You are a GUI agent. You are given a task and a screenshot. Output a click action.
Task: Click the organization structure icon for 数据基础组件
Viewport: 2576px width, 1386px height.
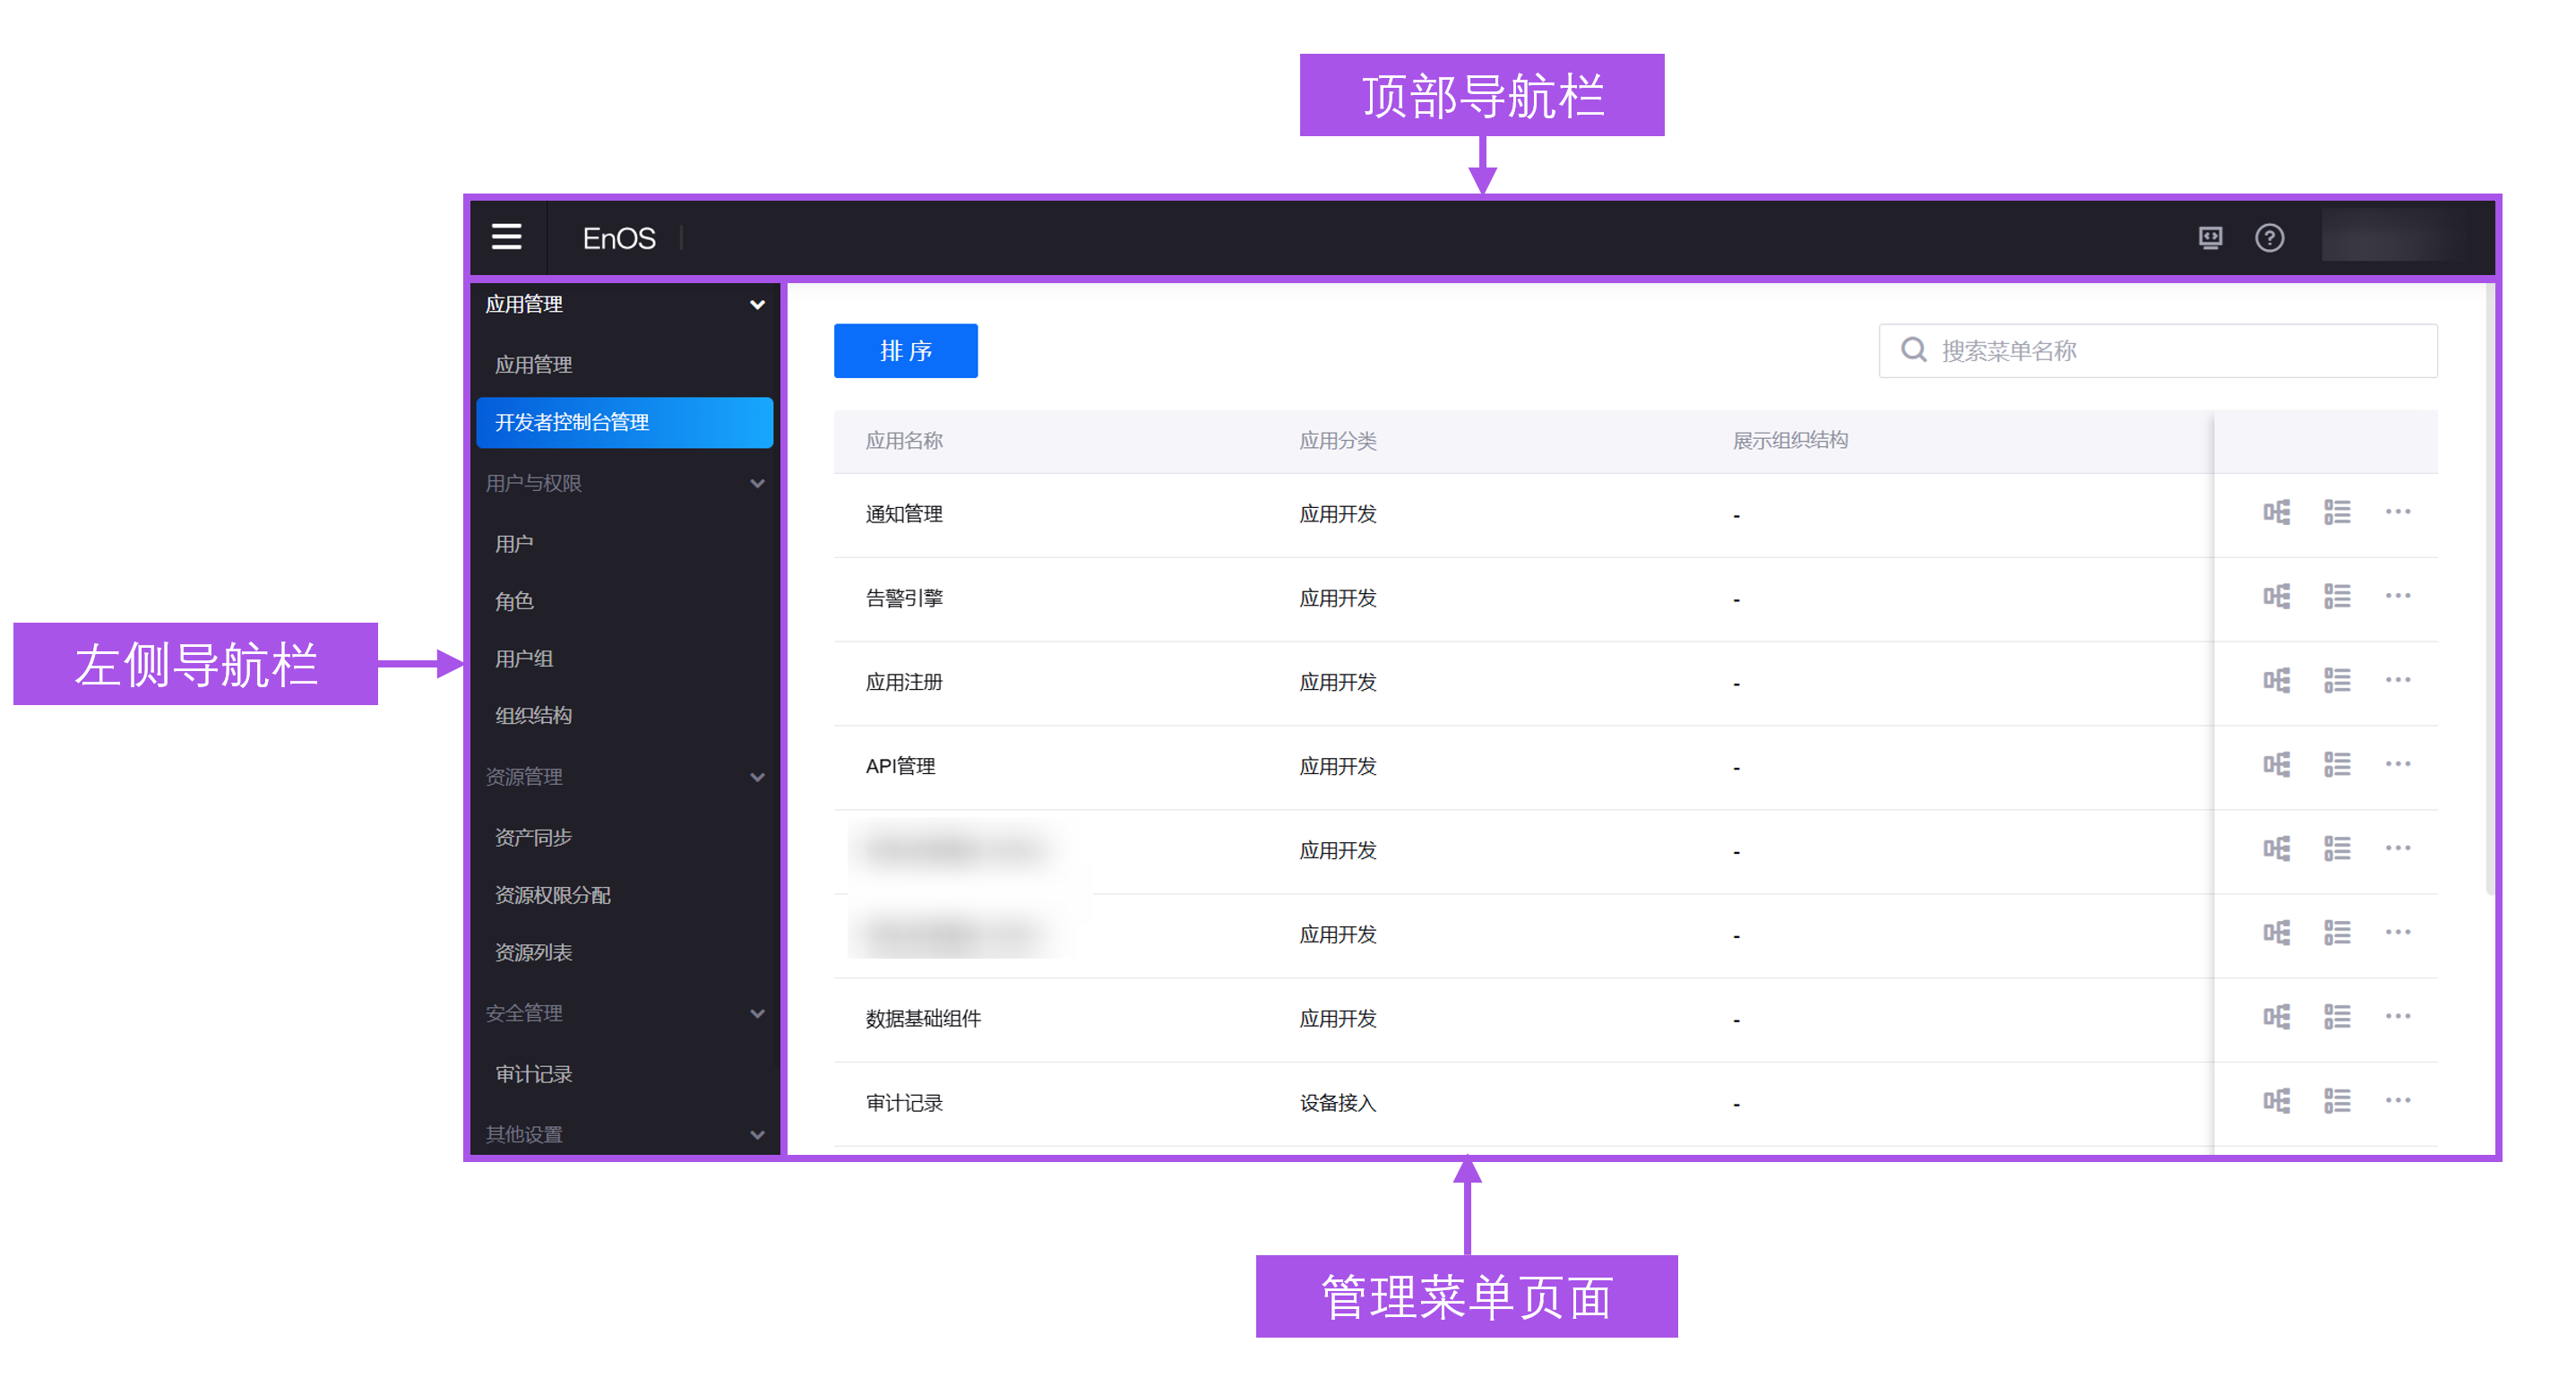point(2277,1016)
